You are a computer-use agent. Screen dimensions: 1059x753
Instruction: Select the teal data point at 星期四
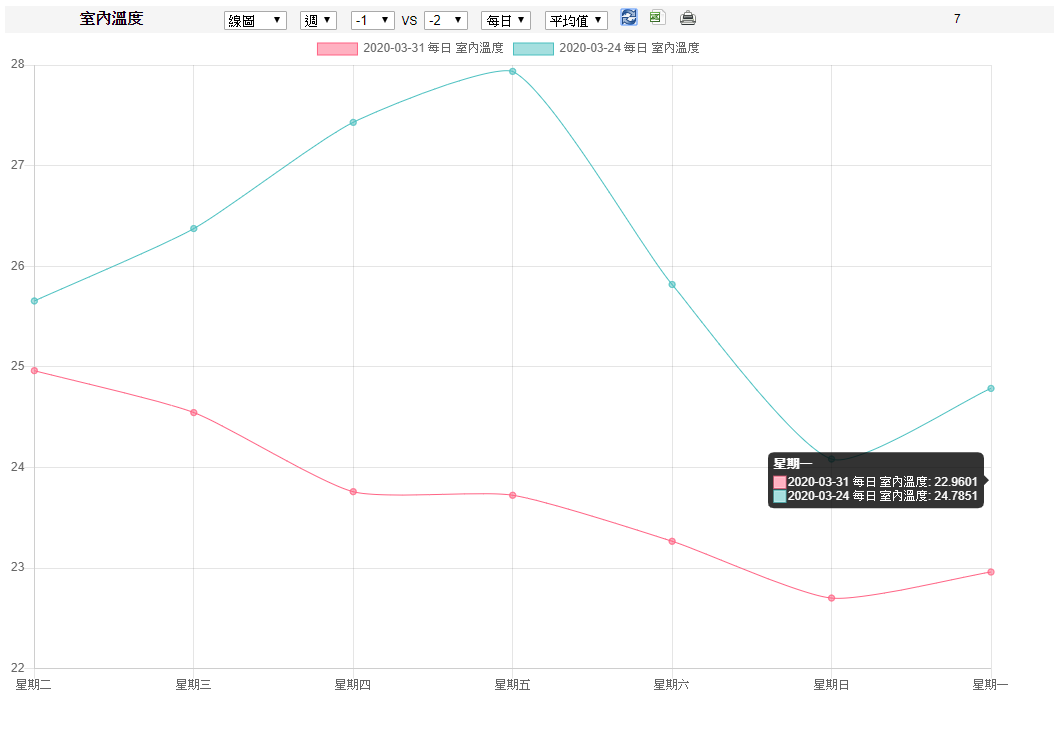[353, 122]
